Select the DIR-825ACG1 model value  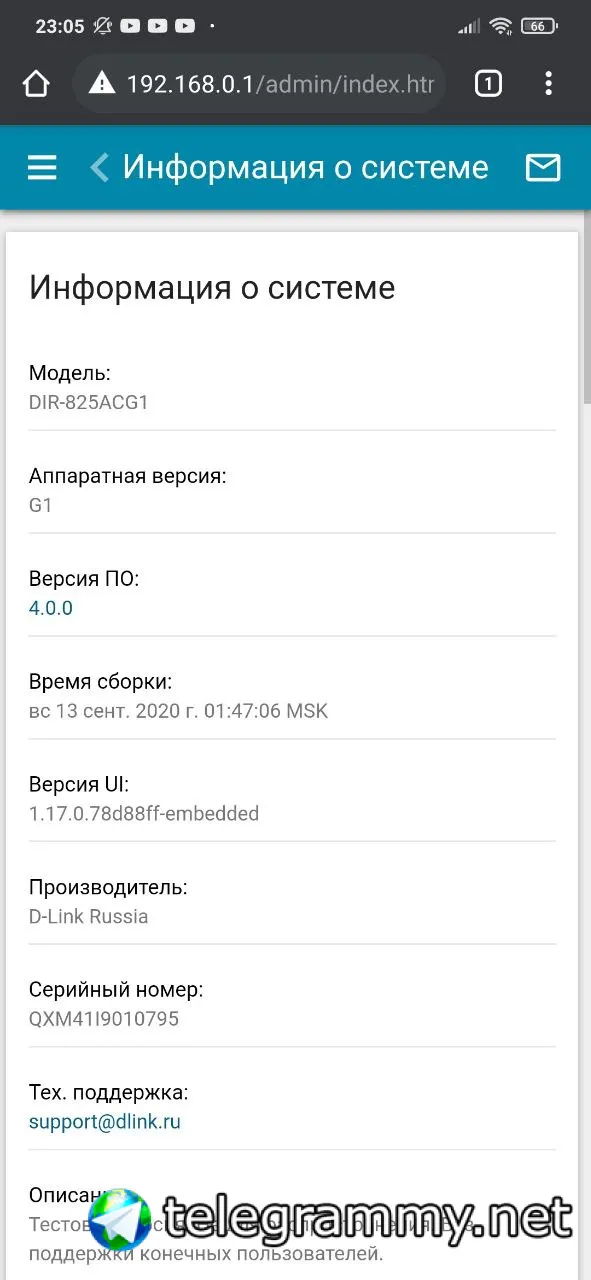(89, 403)
